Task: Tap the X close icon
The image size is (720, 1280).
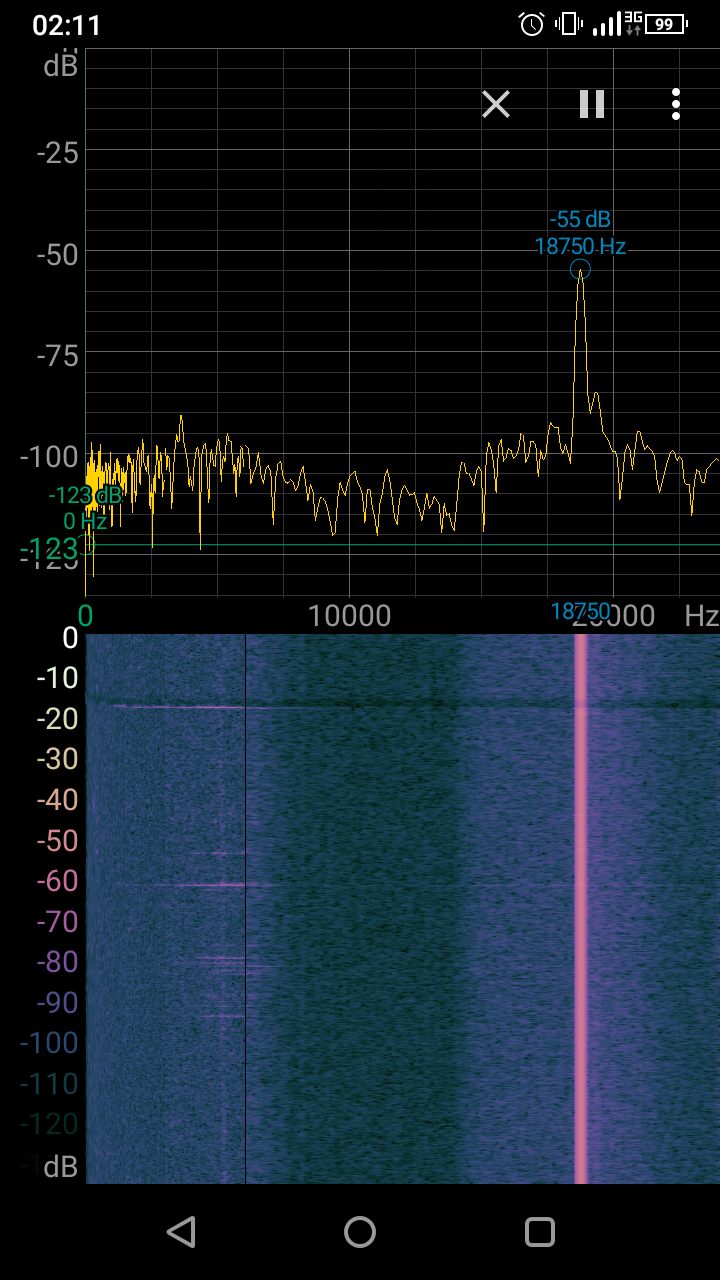Action: (496, 104)
